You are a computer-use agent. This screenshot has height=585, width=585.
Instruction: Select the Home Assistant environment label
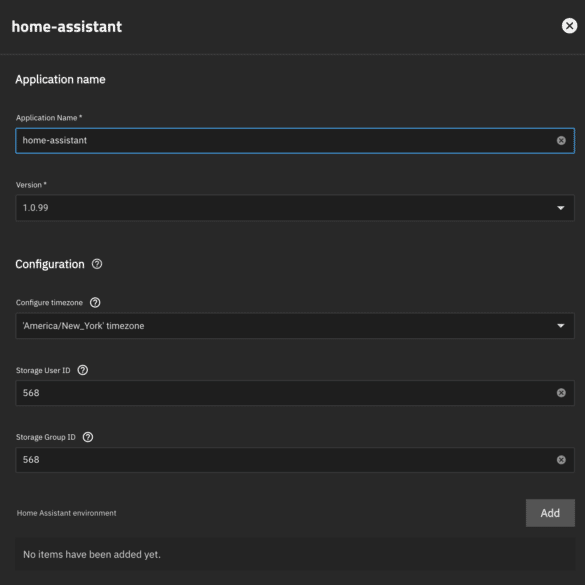click(x=66, y=513)
